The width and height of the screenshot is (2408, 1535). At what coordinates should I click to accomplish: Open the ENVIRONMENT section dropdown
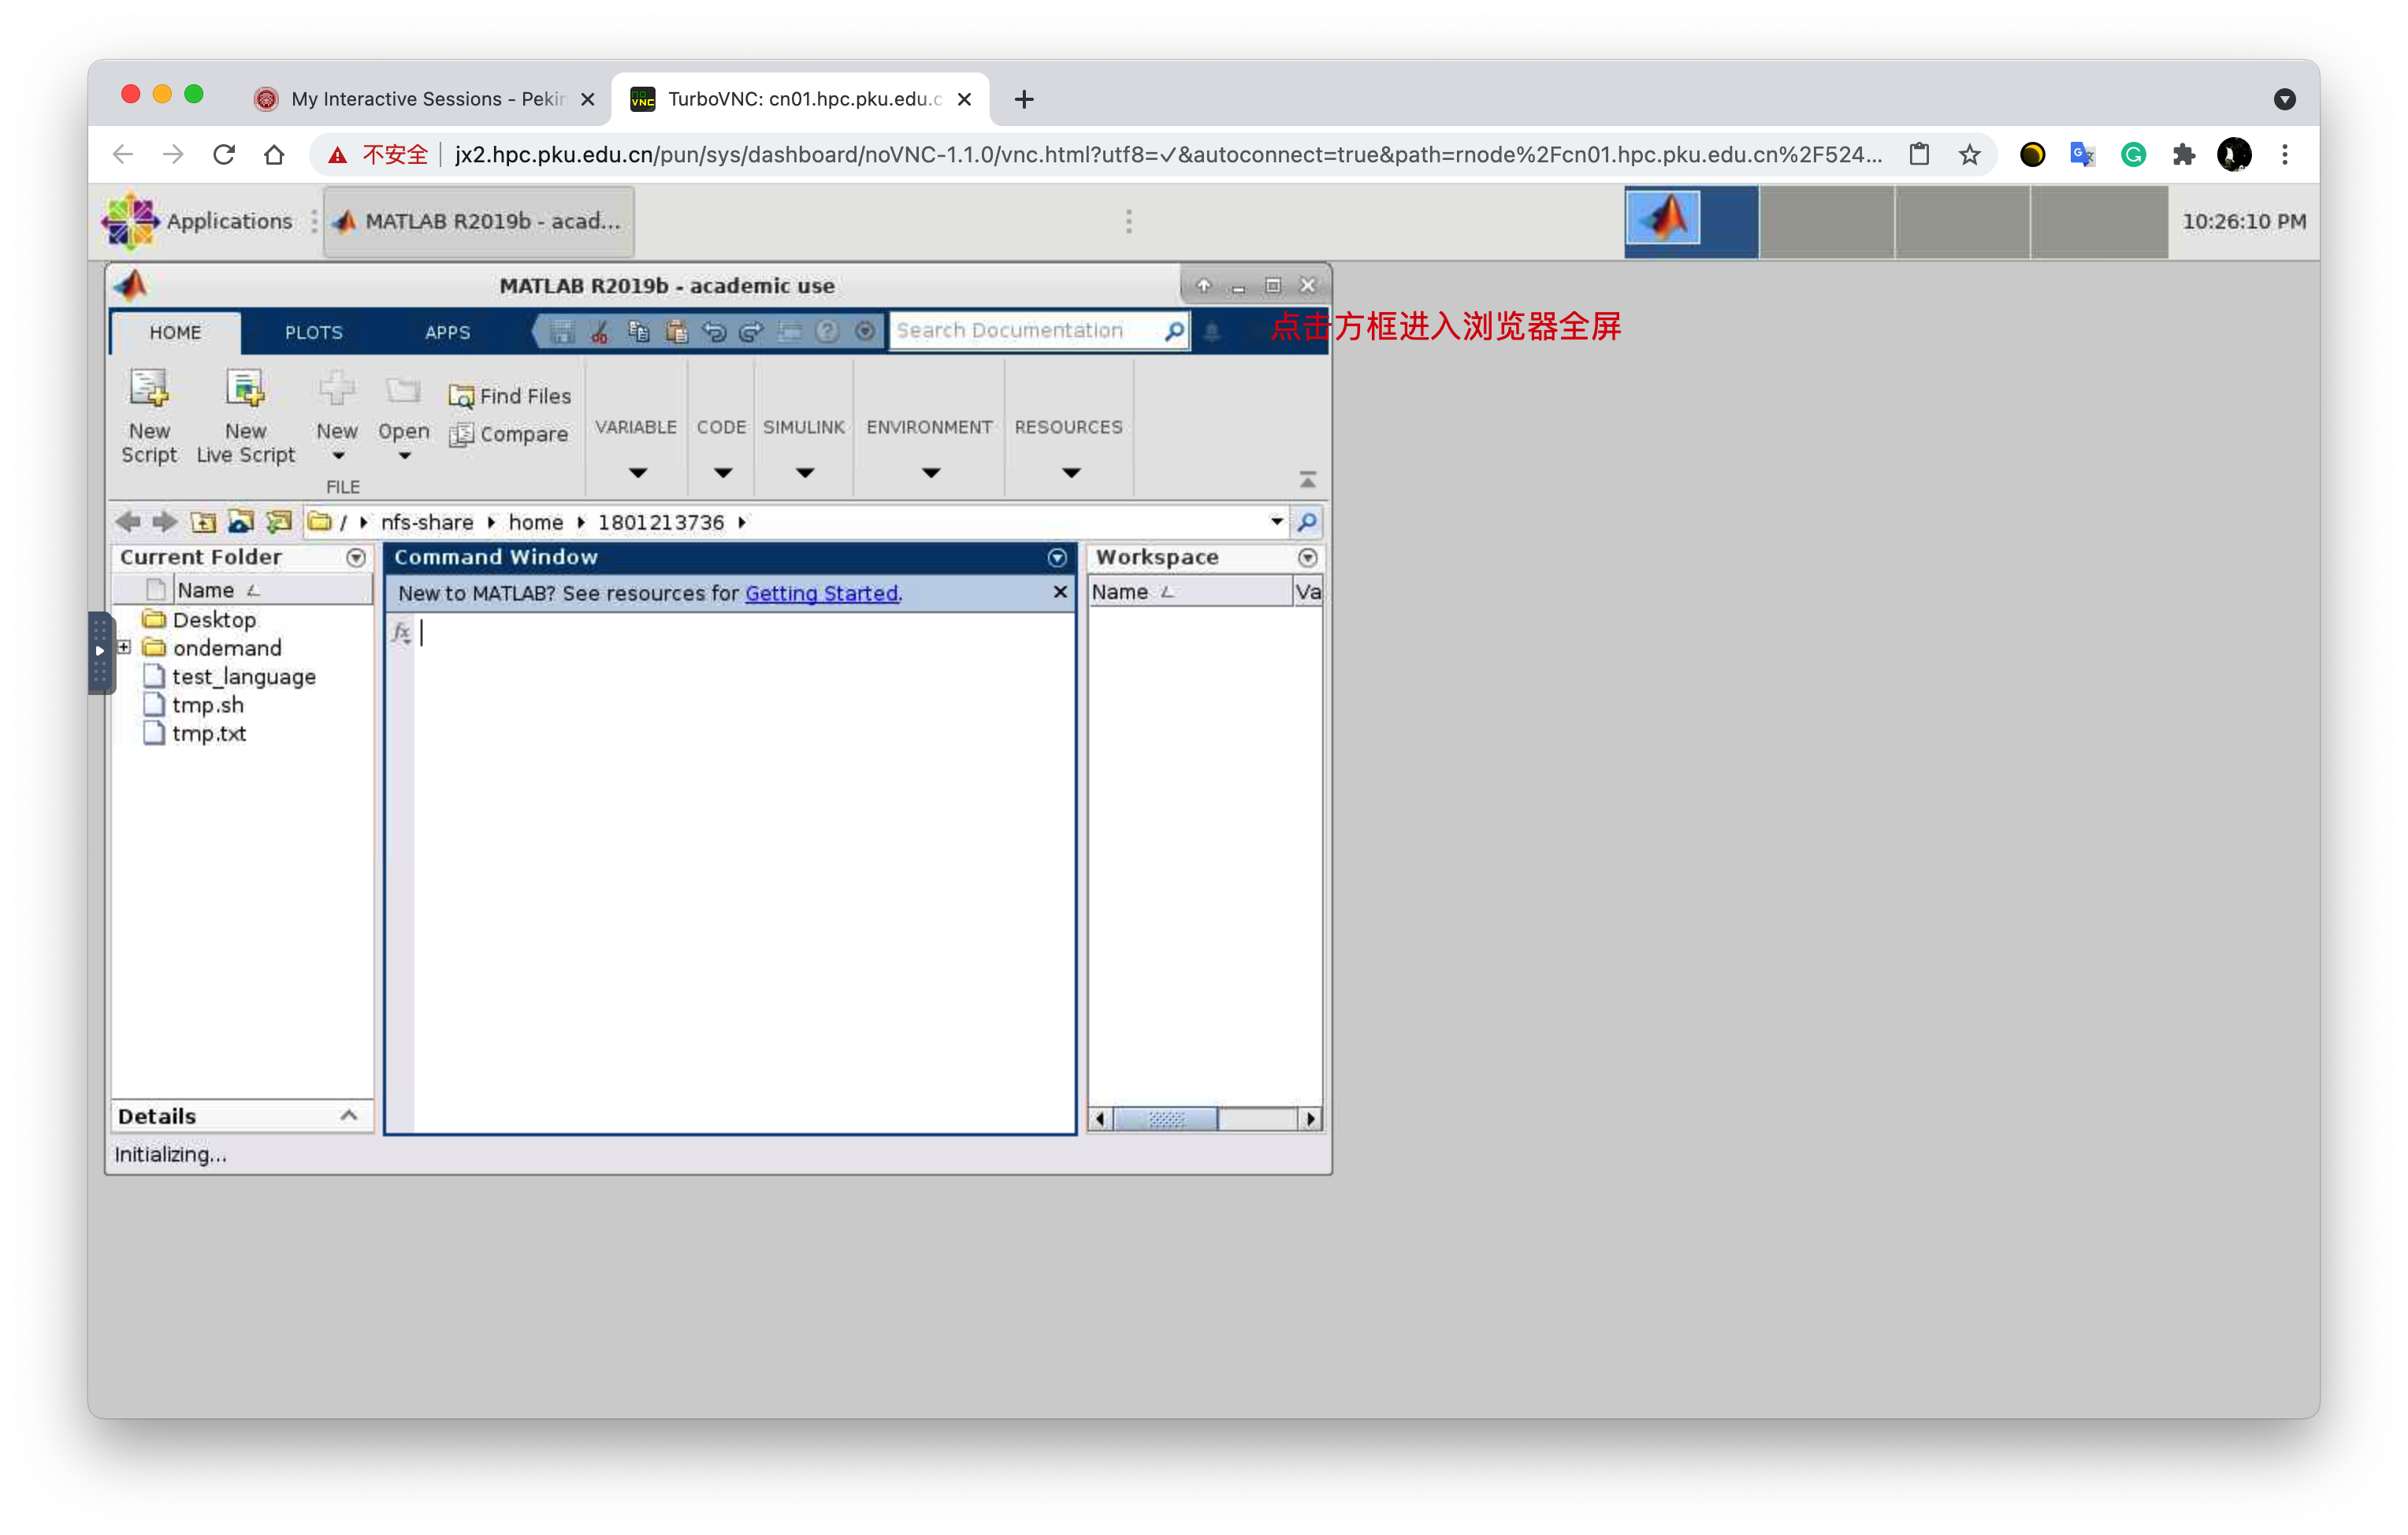tap(930, 472)
